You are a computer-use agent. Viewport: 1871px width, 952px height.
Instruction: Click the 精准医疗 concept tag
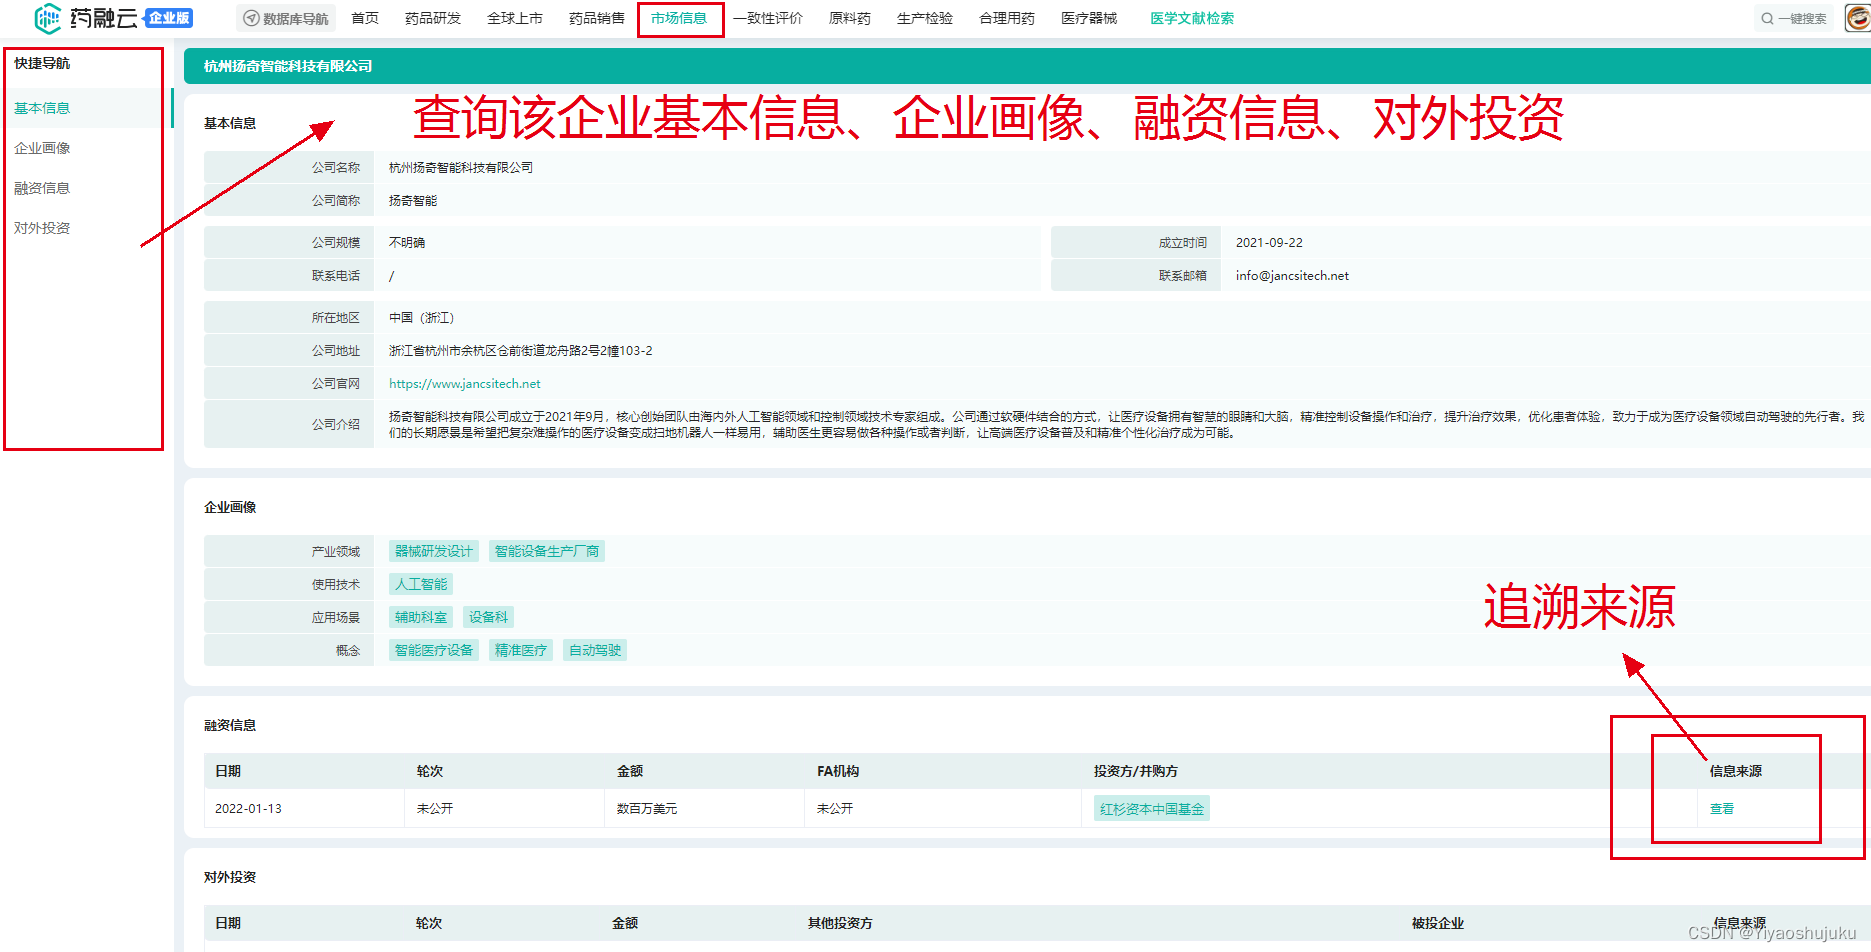pos(521,650)
